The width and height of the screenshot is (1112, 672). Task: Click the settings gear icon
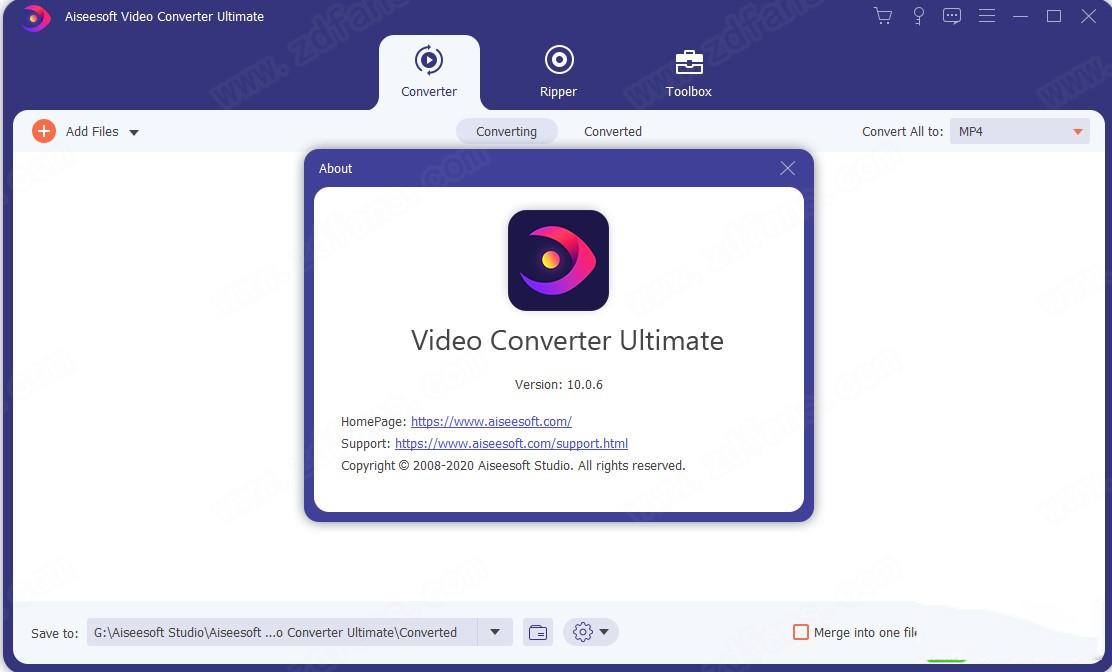pos(583,632)
